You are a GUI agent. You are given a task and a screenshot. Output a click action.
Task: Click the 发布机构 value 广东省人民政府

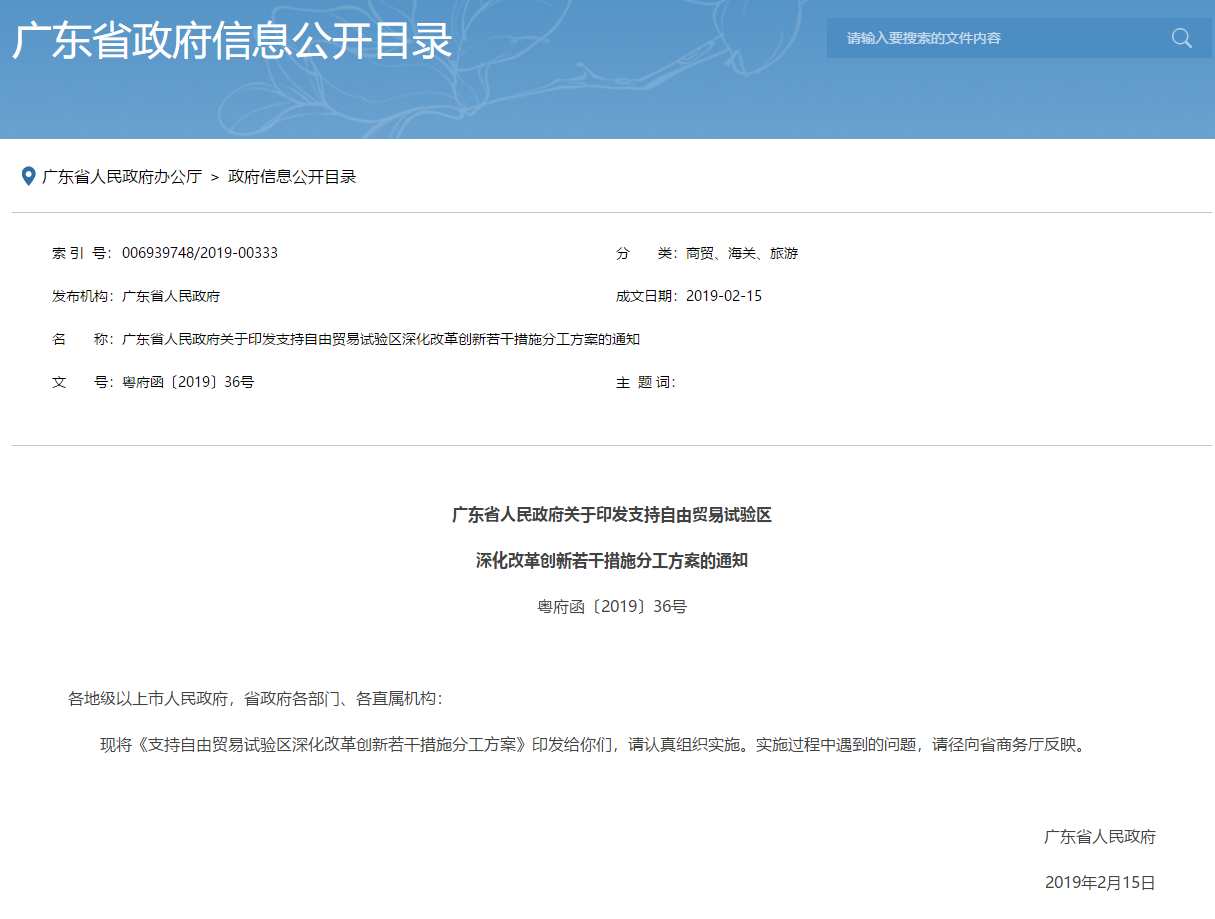[x=171, y=296]
